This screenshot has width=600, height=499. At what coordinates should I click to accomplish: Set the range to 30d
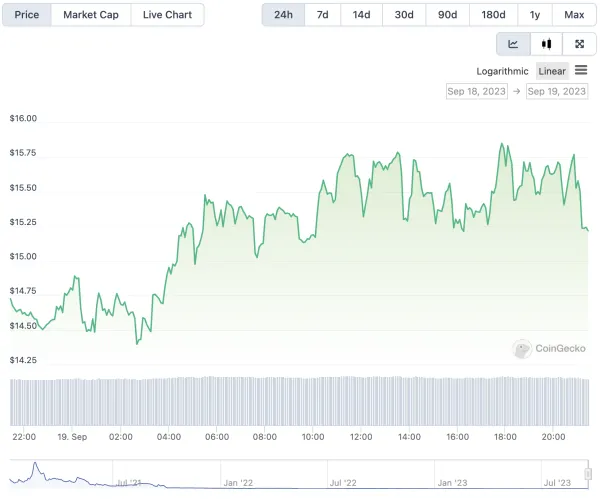pyautogui.click(x=404, y=15)
